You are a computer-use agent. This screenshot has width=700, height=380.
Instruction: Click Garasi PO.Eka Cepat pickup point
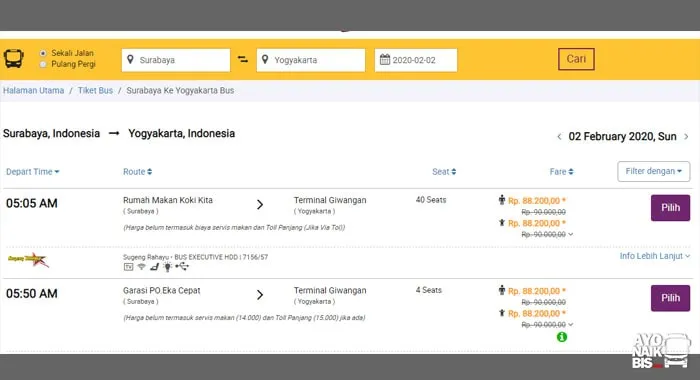coord(162,291)
